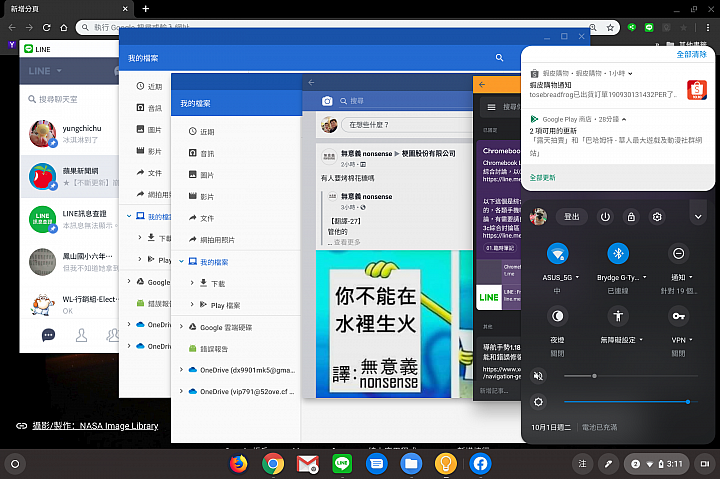720x479 pixels.
Task: Open the VPN key icon setting
Action: (679, 316)
